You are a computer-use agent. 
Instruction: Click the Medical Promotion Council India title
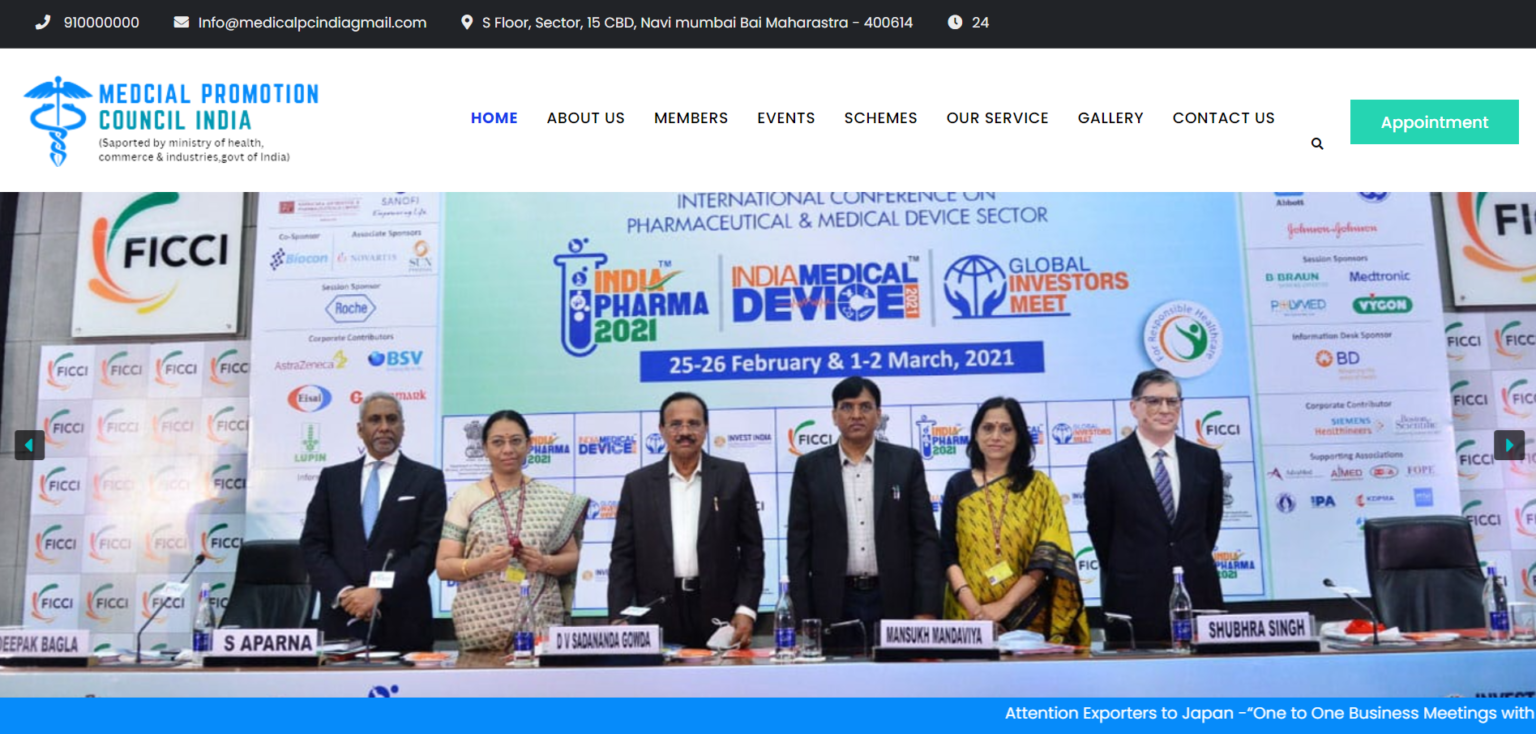pos(208,107)
